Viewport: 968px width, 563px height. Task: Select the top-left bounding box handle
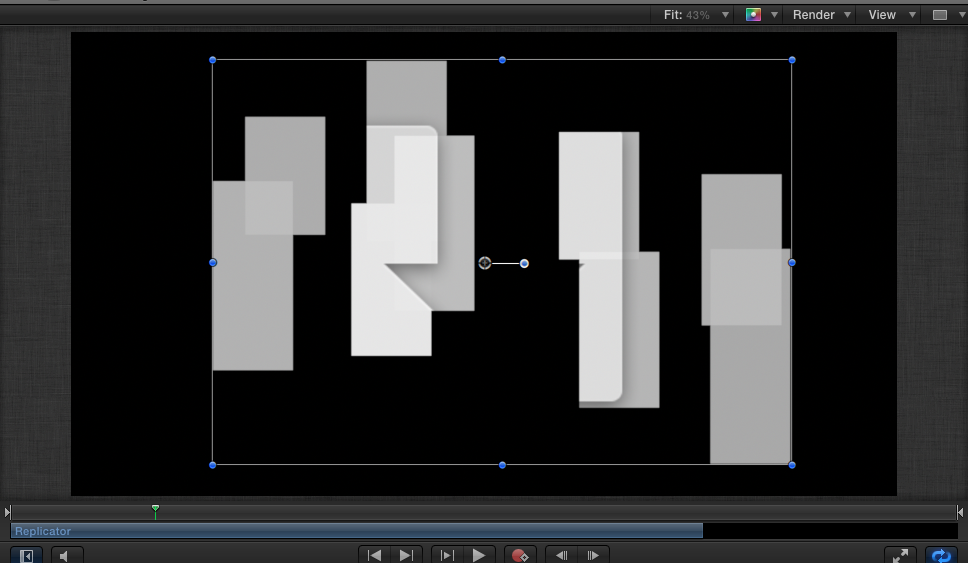(212, 60)
